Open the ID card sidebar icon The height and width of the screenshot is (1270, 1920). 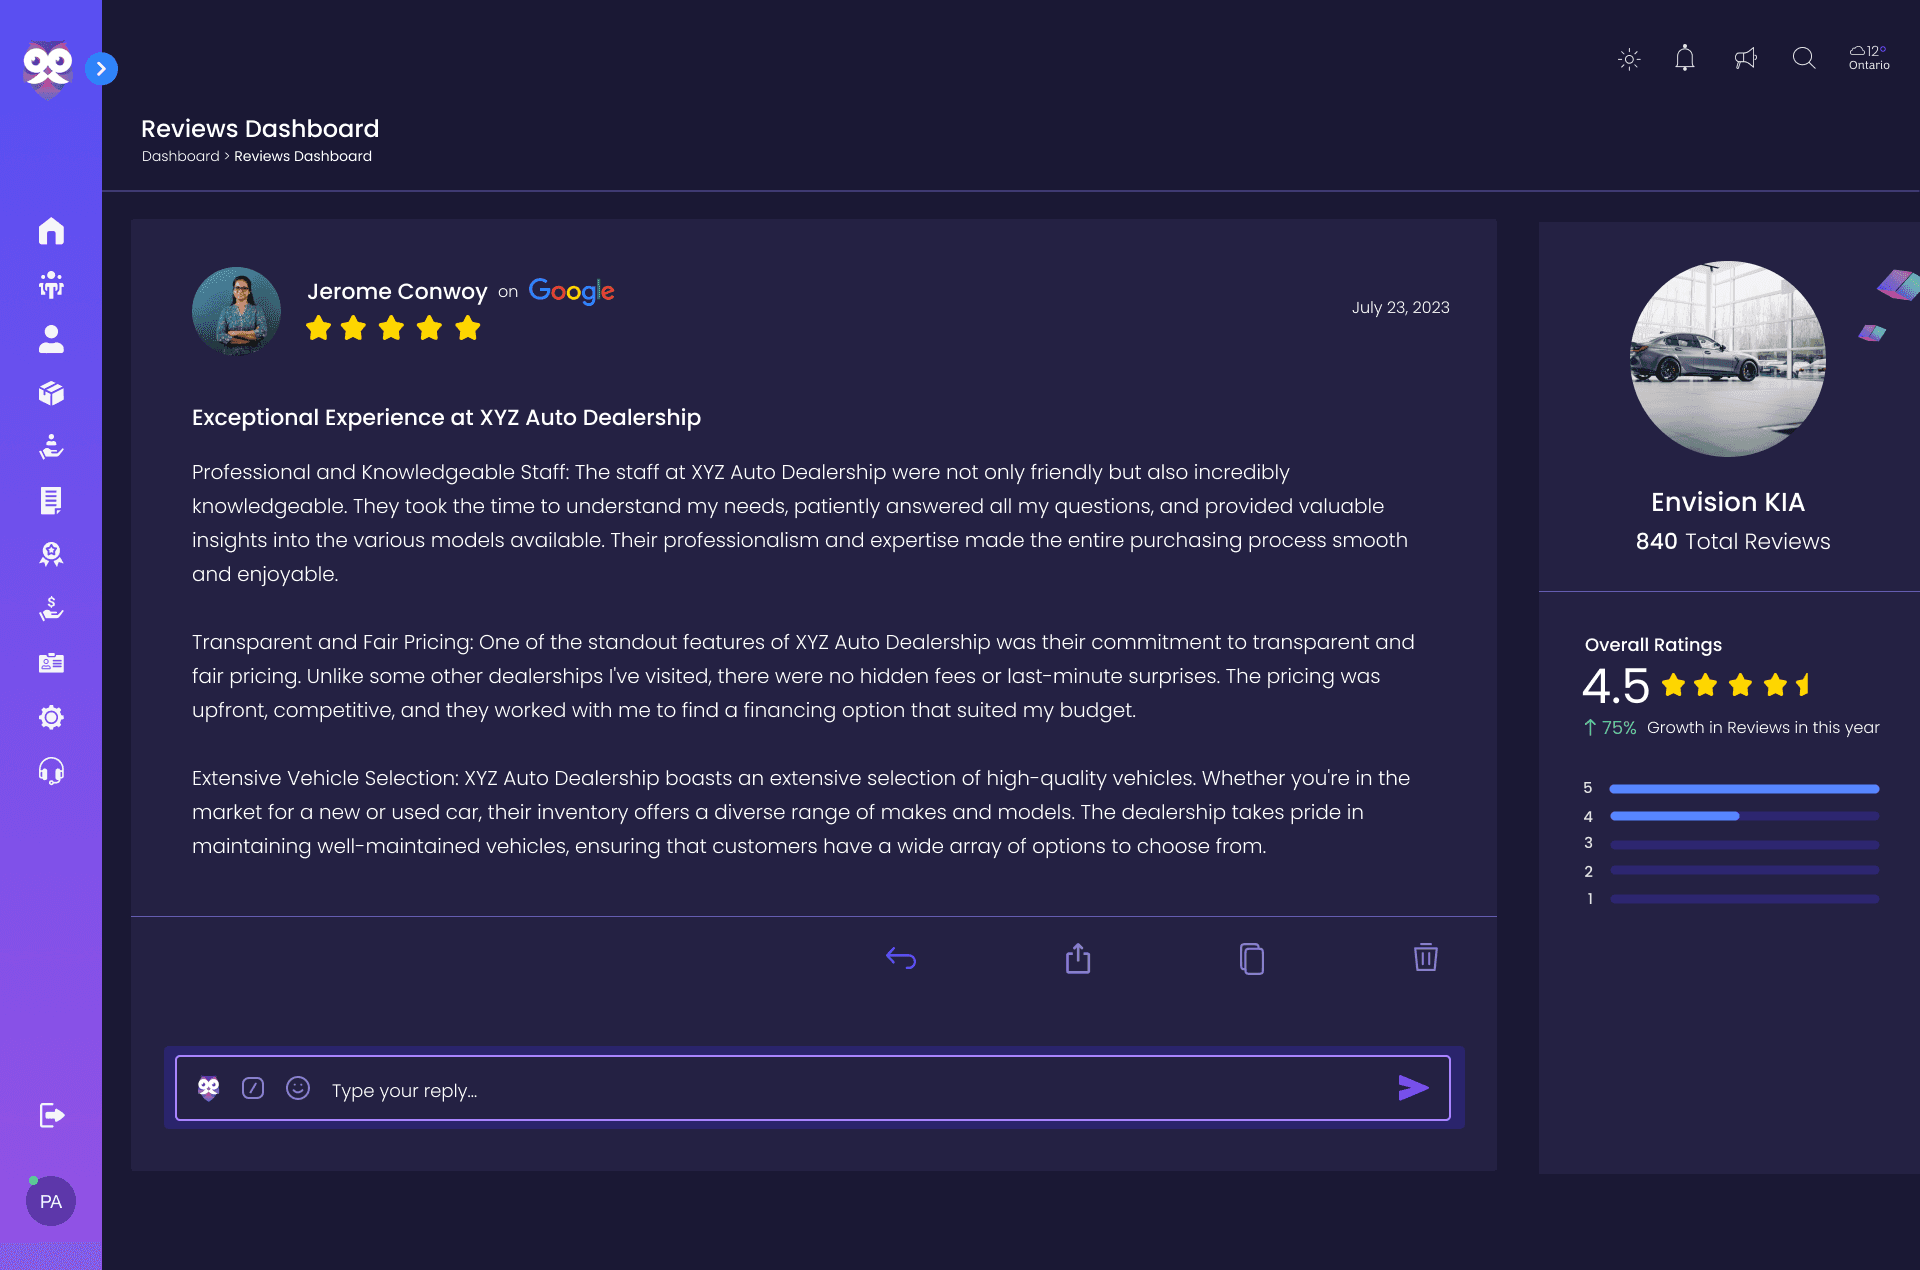pyautogui.click(x=51, y=663)
